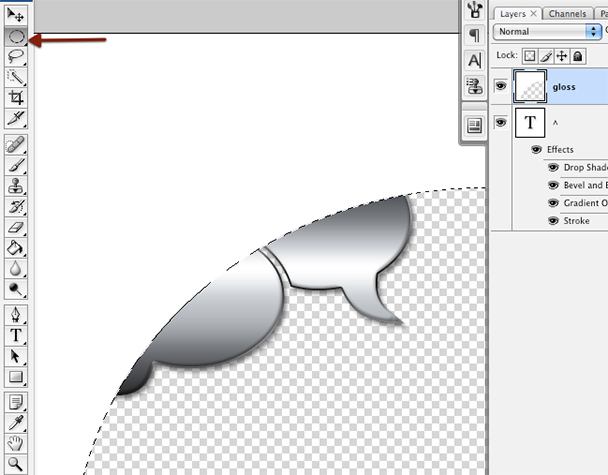The image size is (608, 475).
Task: Open the Normal blend mode dropdown
Action: 547,31
